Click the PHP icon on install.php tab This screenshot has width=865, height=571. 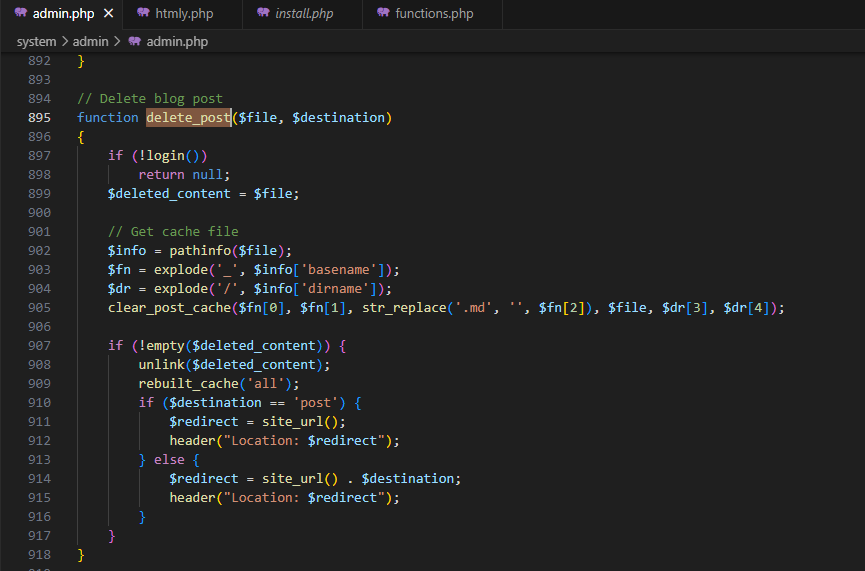point(263,14)
